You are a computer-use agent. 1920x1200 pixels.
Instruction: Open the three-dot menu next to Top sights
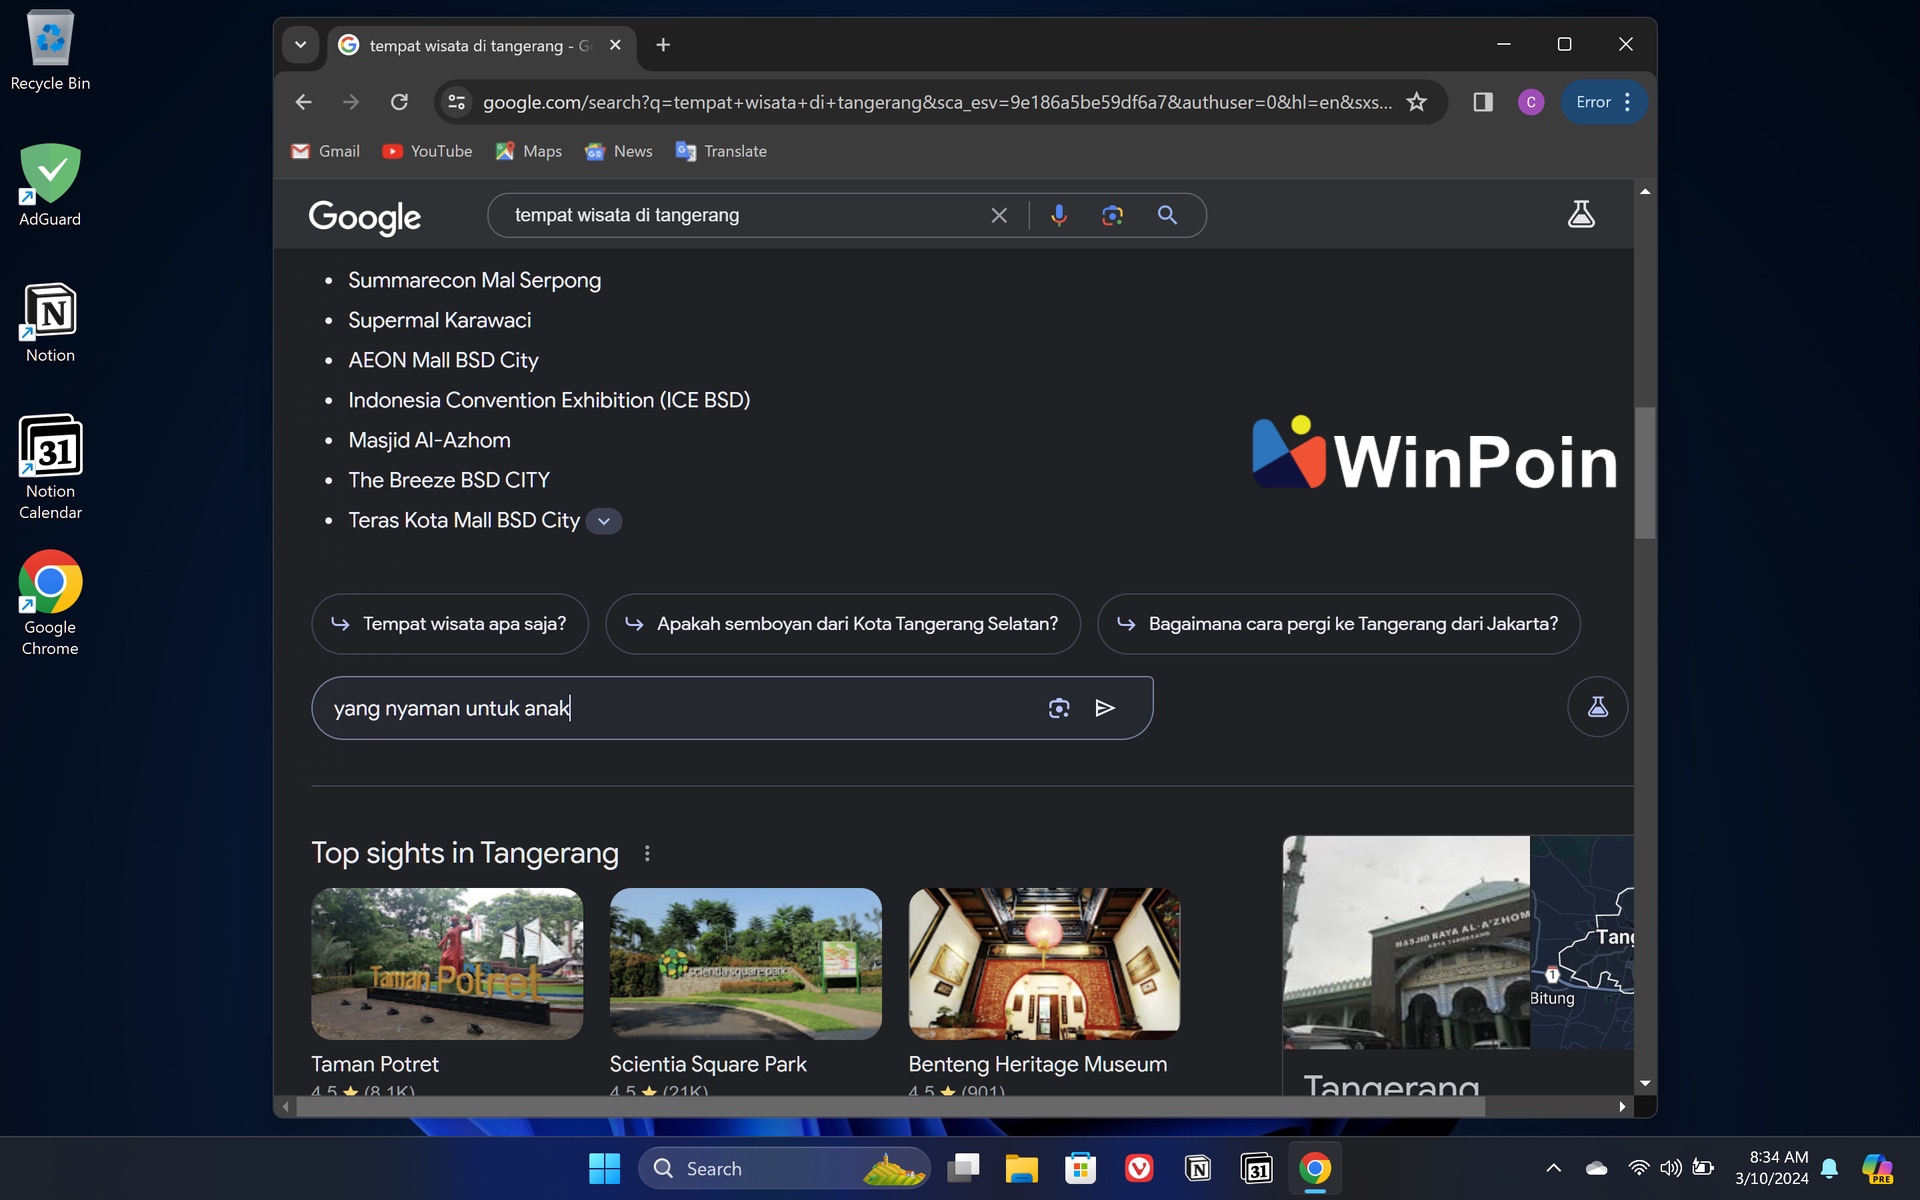click(646, 853)
